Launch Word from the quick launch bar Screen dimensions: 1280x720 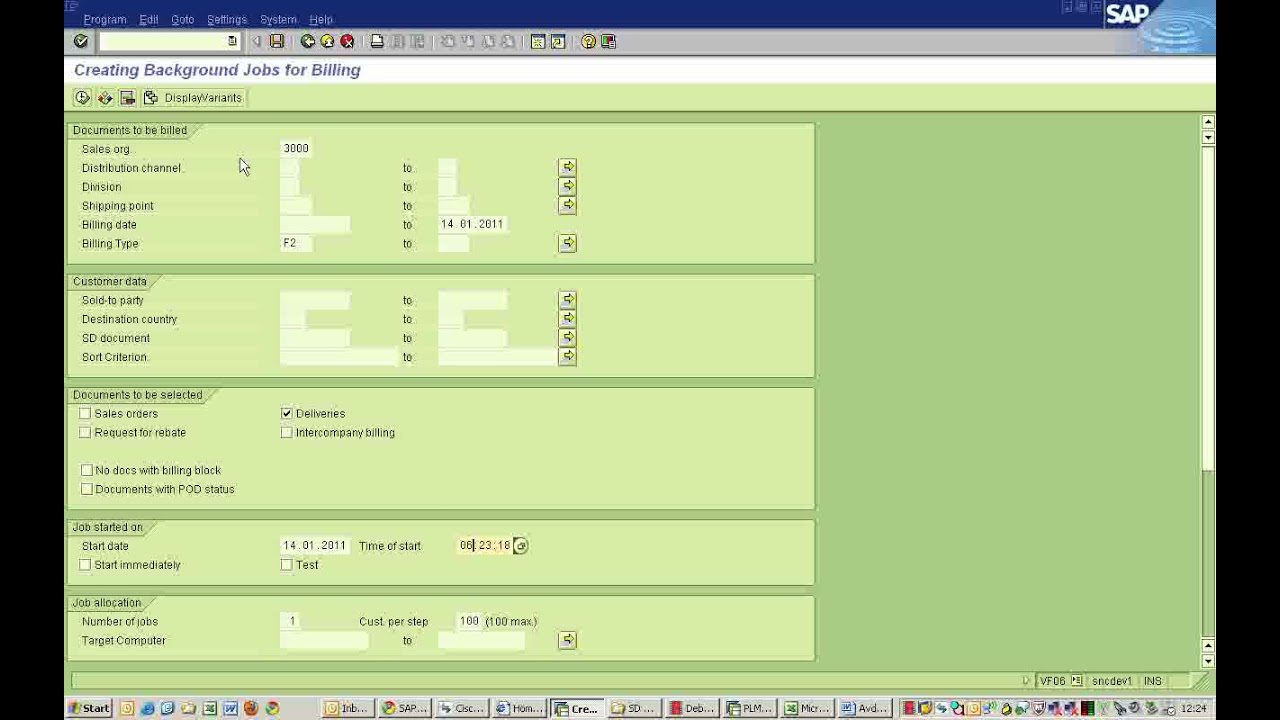230,708
